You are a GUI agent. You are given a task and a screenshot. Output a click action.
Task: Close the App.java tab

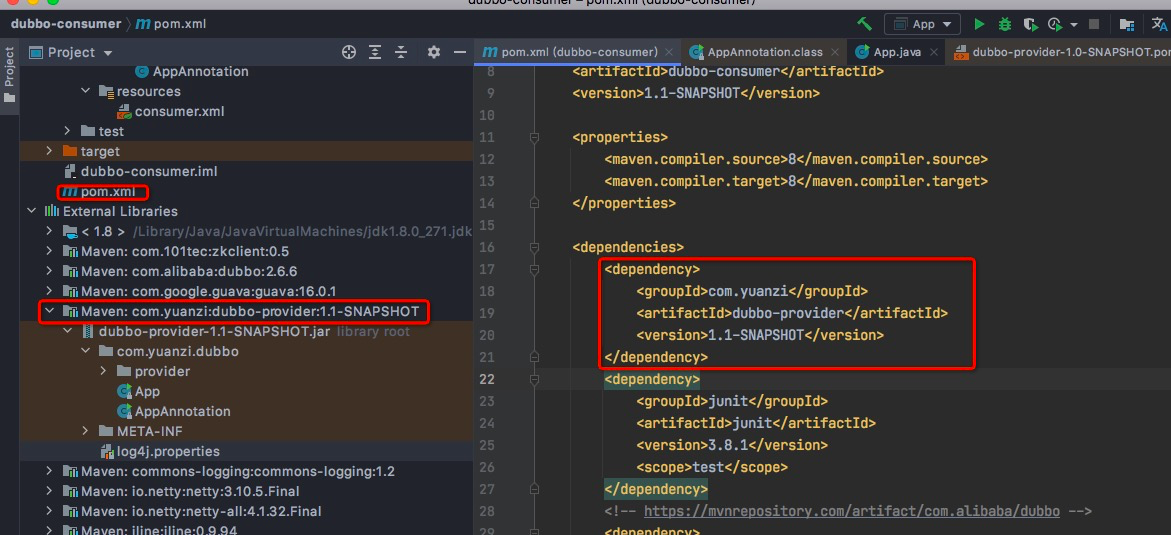pos(932,52)
